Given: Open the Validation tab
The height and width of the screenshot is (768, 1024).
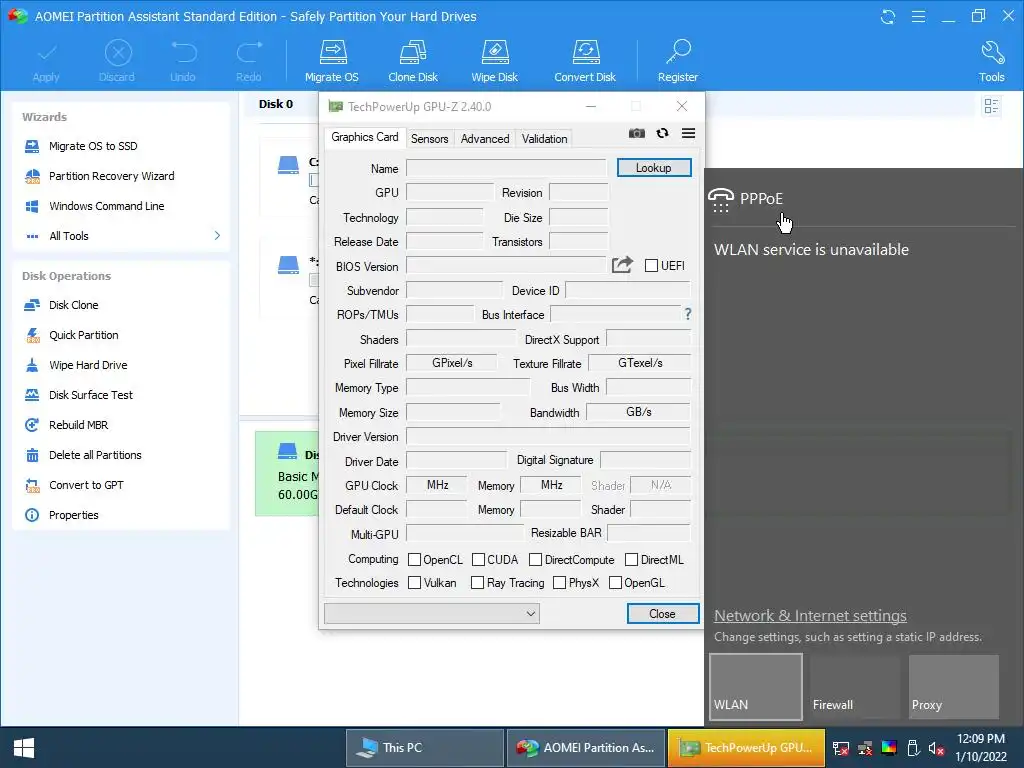Looking at the screenshot, I should (544, 138).
